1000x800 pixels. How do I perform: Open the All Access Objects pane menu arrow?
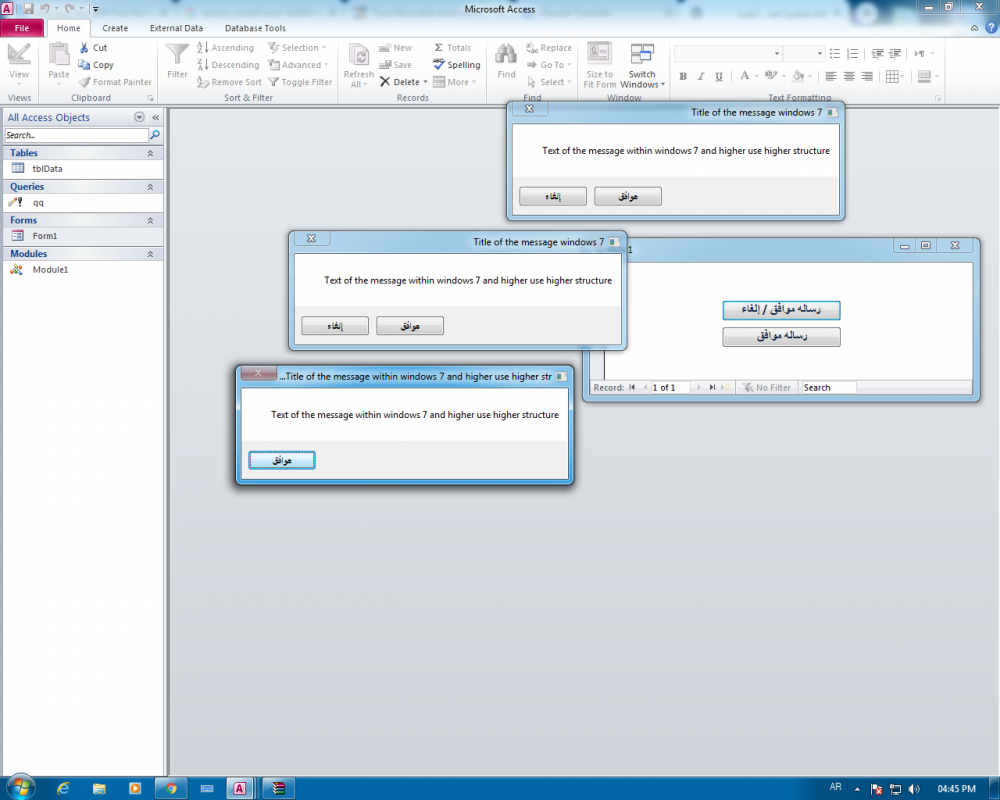139,117
